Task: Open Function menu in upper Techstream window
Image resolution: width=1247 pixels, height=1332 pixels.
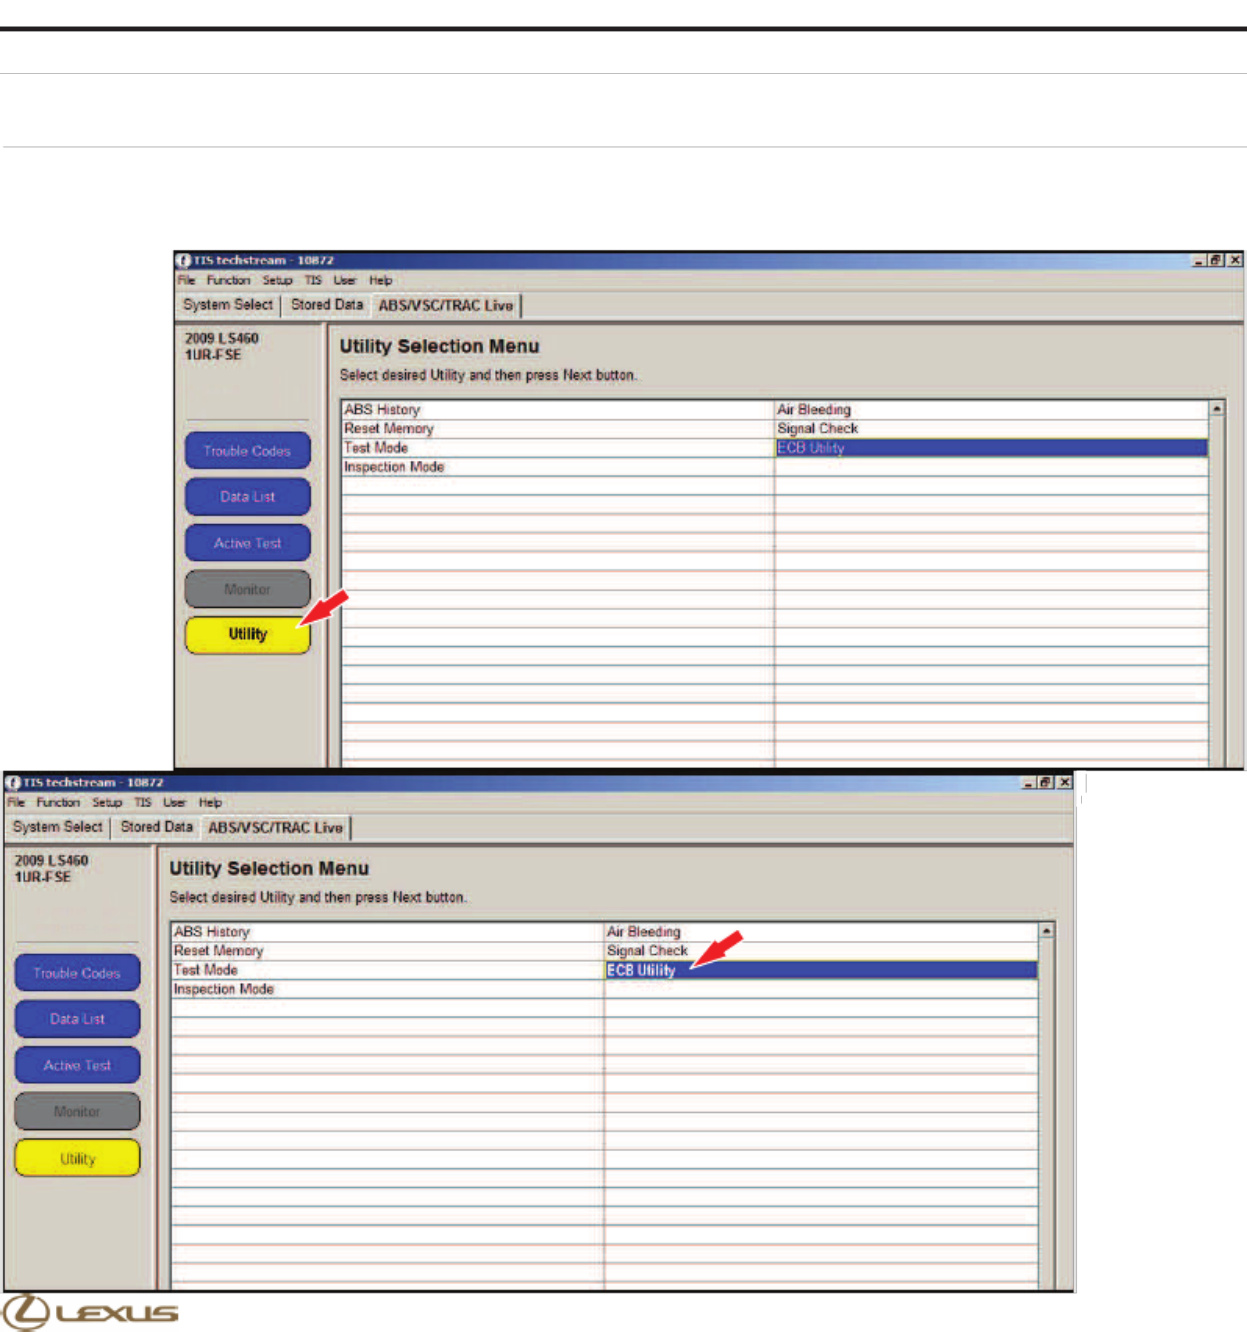Action: (229, 281)
